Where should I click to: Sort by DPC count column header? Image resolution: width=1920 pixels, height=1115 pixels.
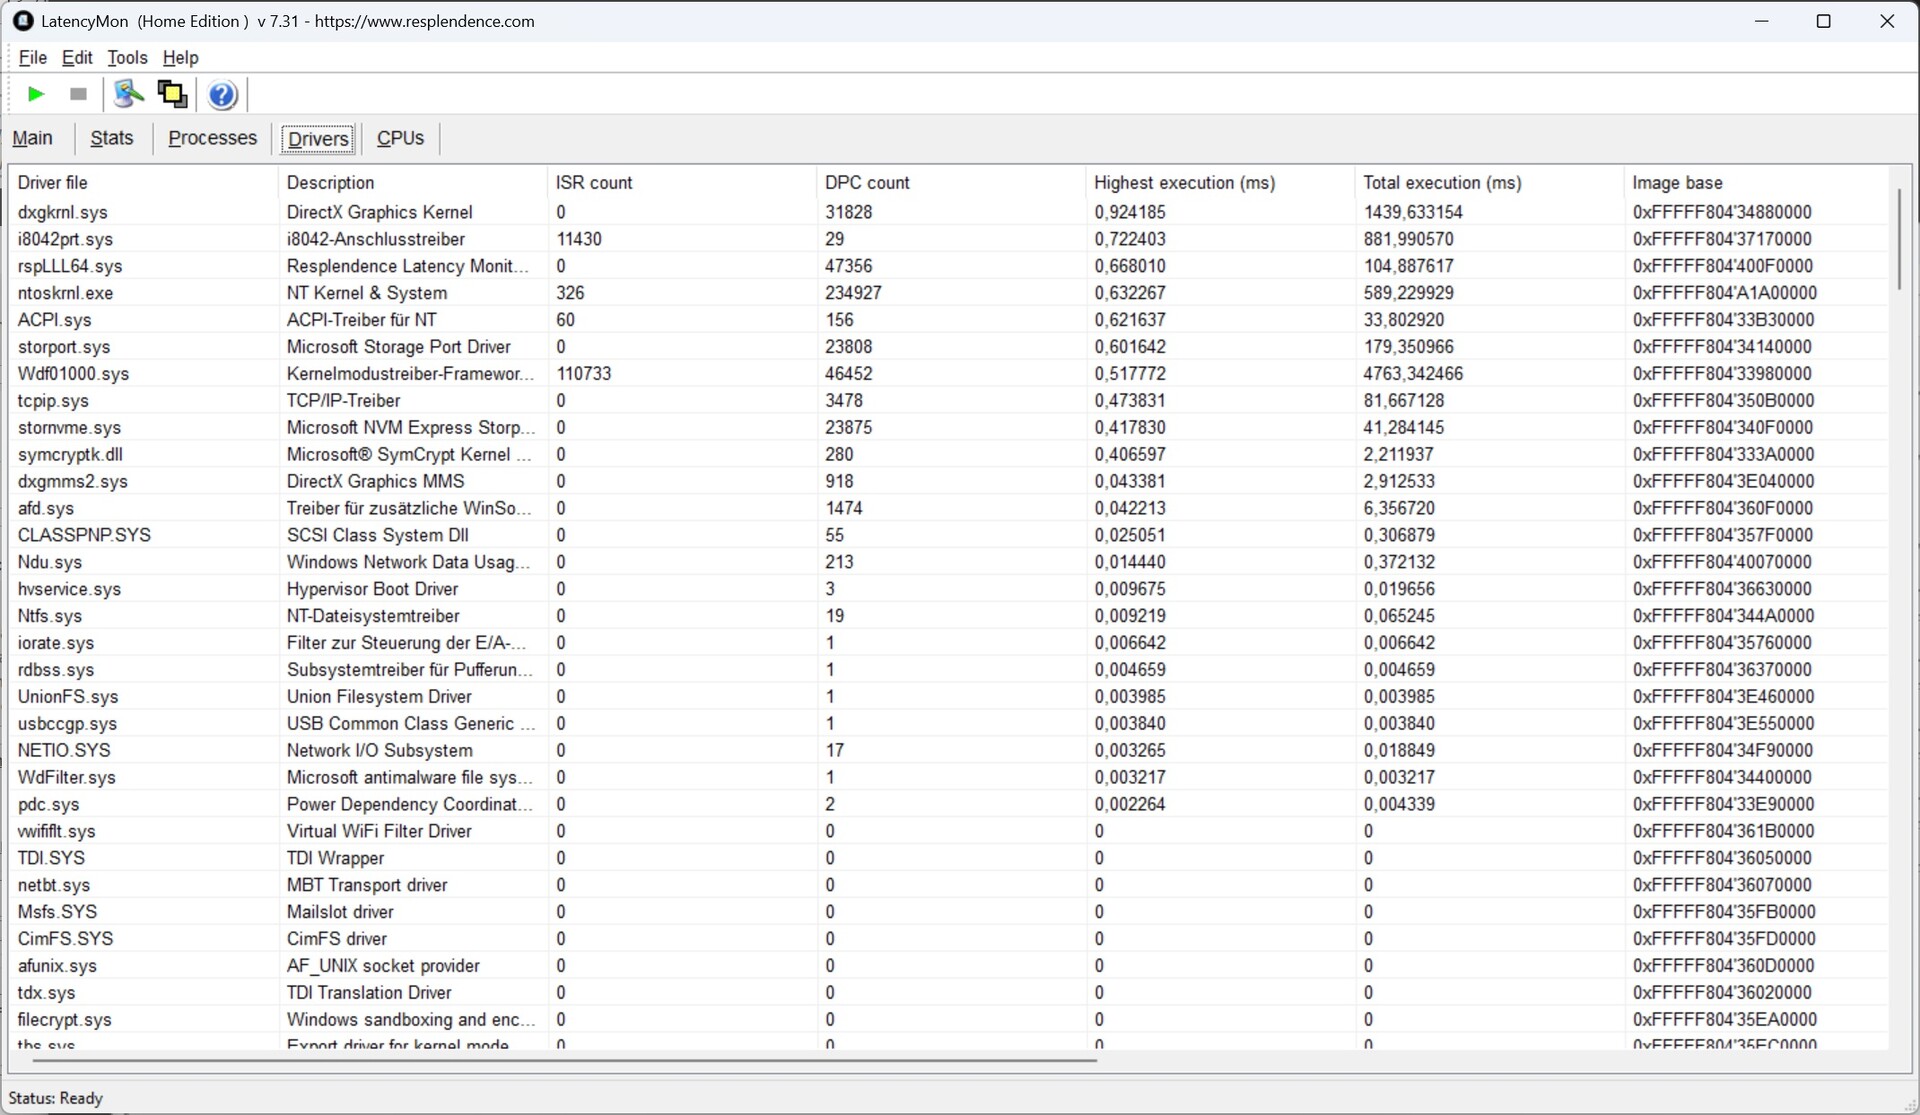pos(866,183)
